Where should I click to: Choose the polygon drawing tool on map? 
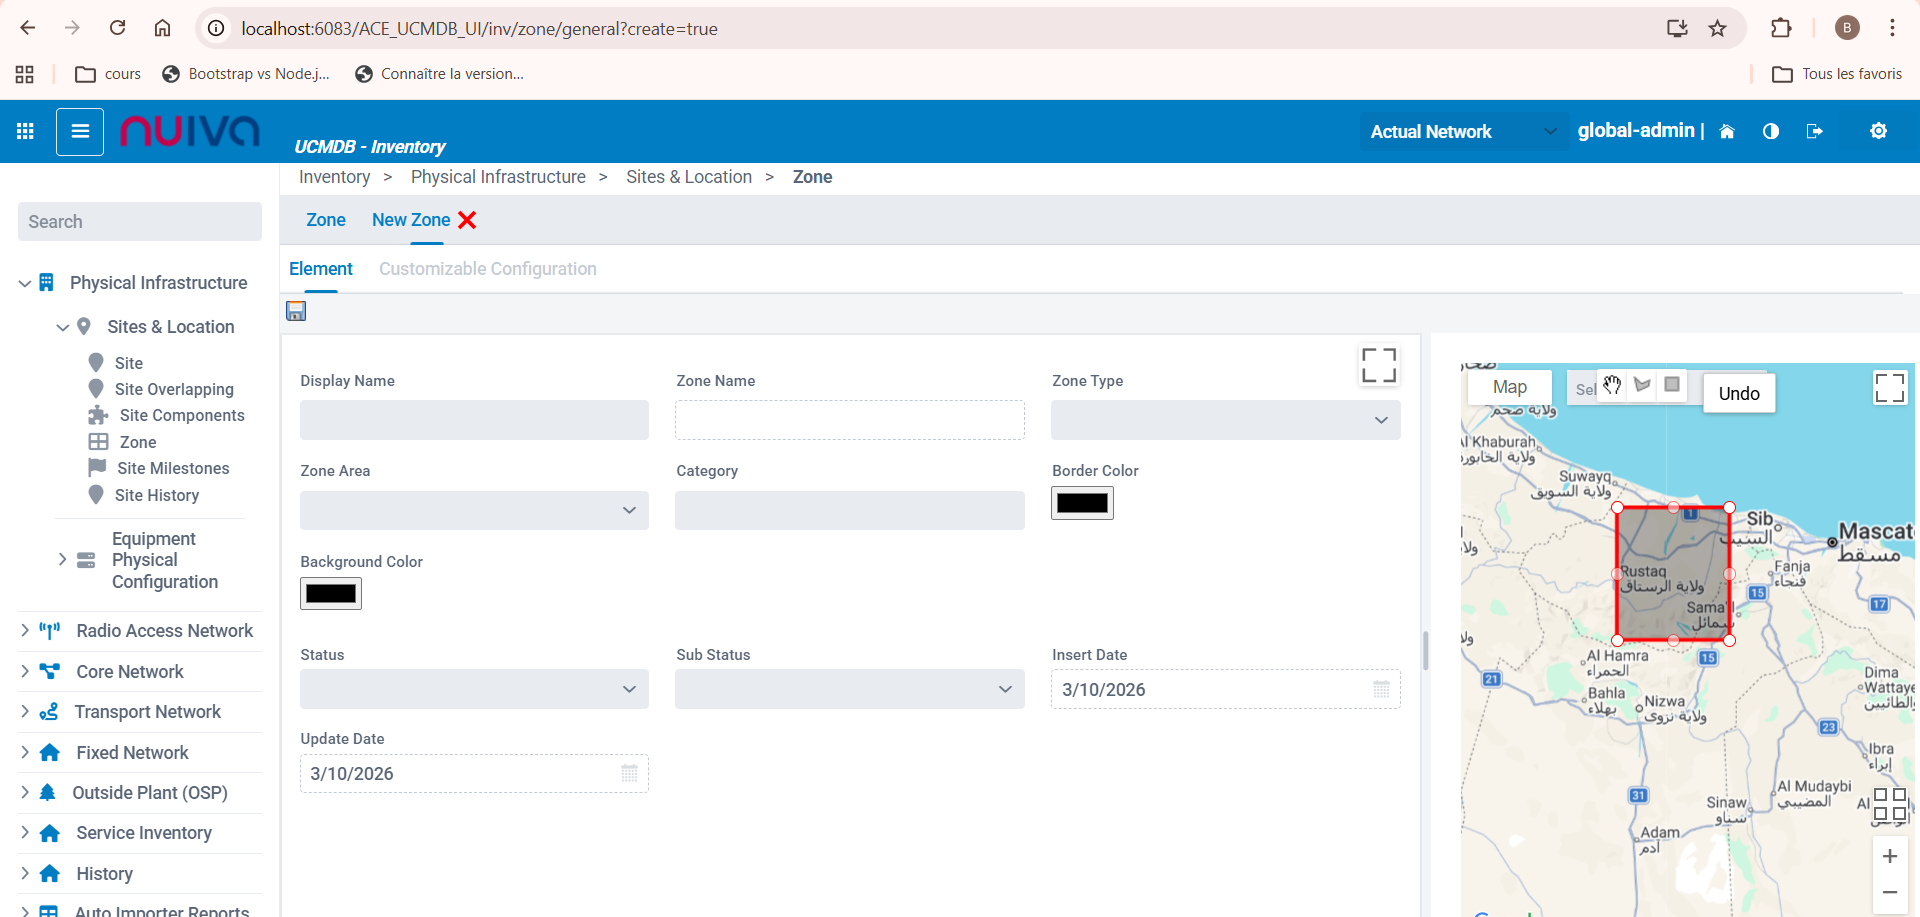pos(1642,385)
